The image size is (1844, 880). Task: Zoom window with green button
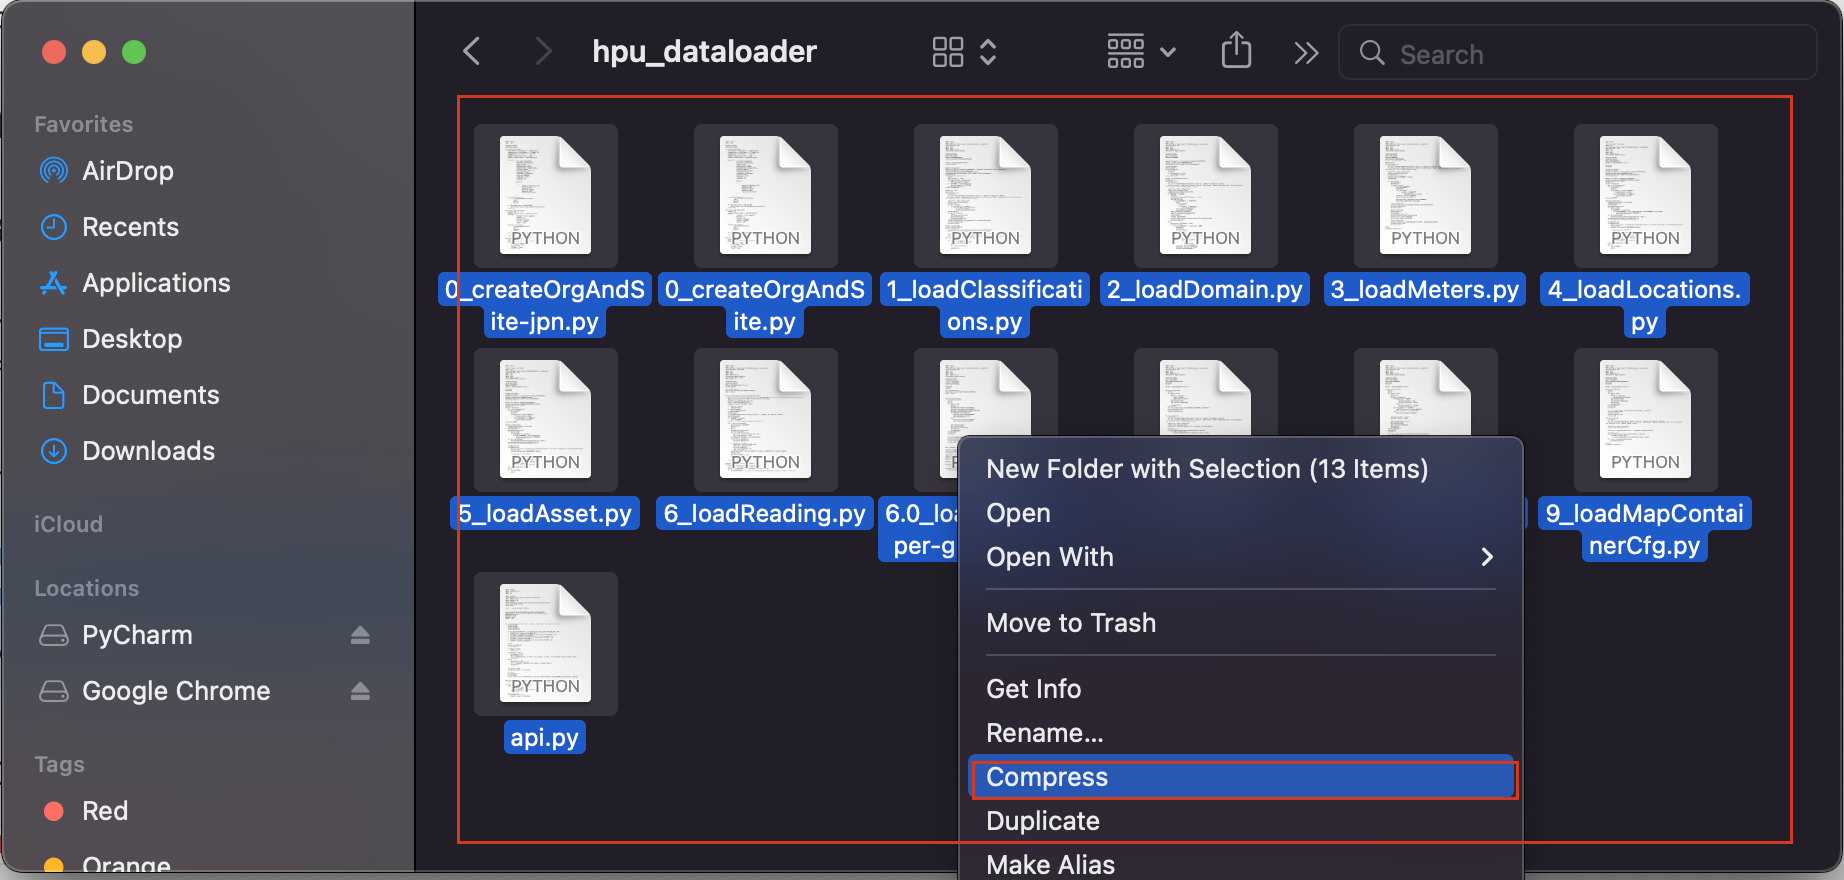point(134,52)
